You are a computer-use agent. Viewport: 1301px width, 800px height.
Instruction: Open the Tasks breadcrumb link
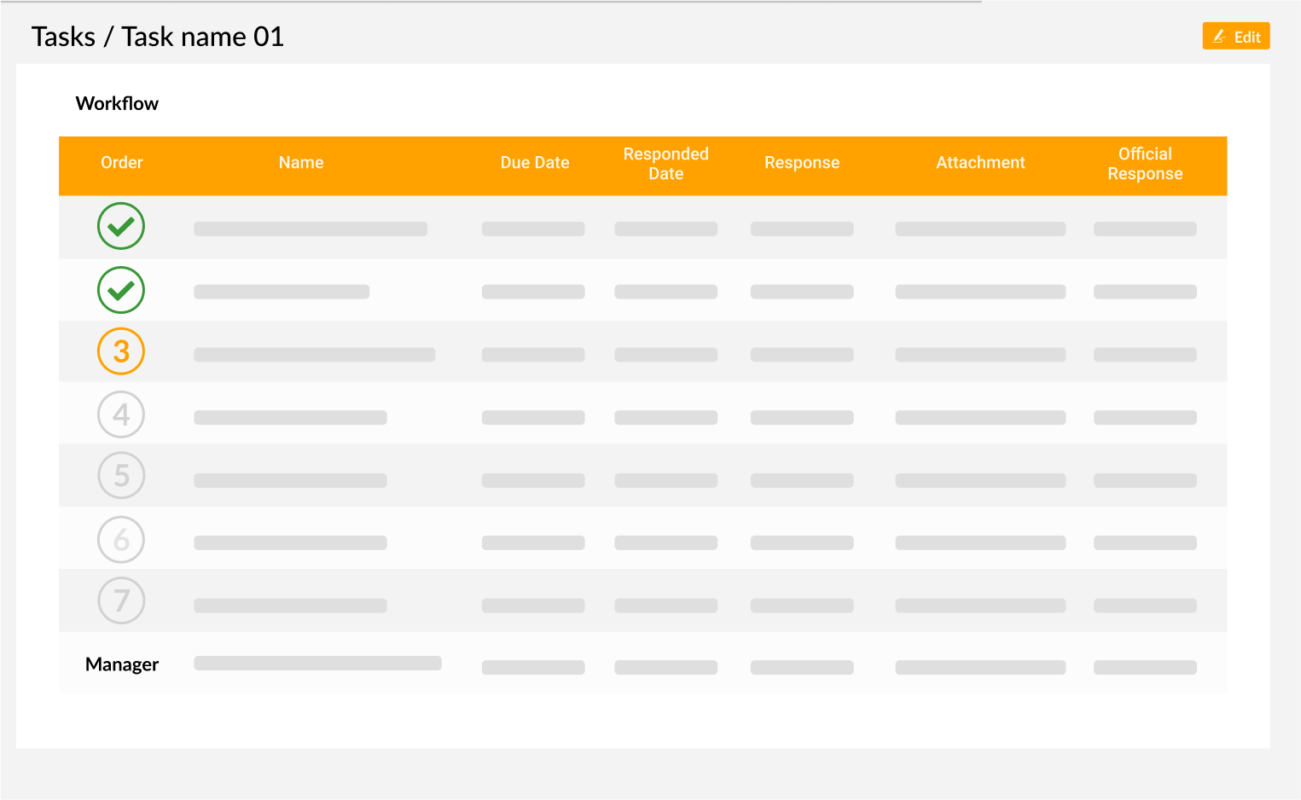62,36
